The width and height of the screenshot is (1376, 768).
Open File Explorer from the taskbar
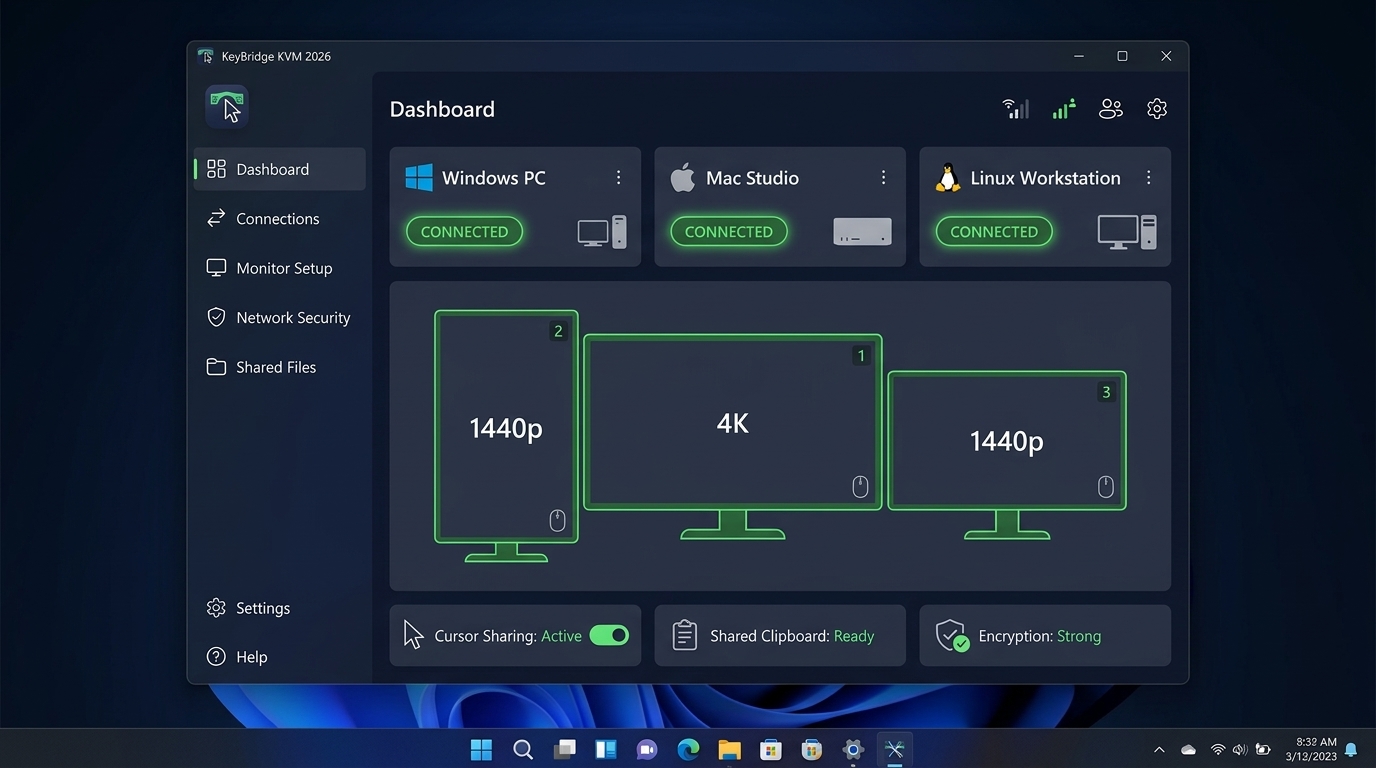729,749
